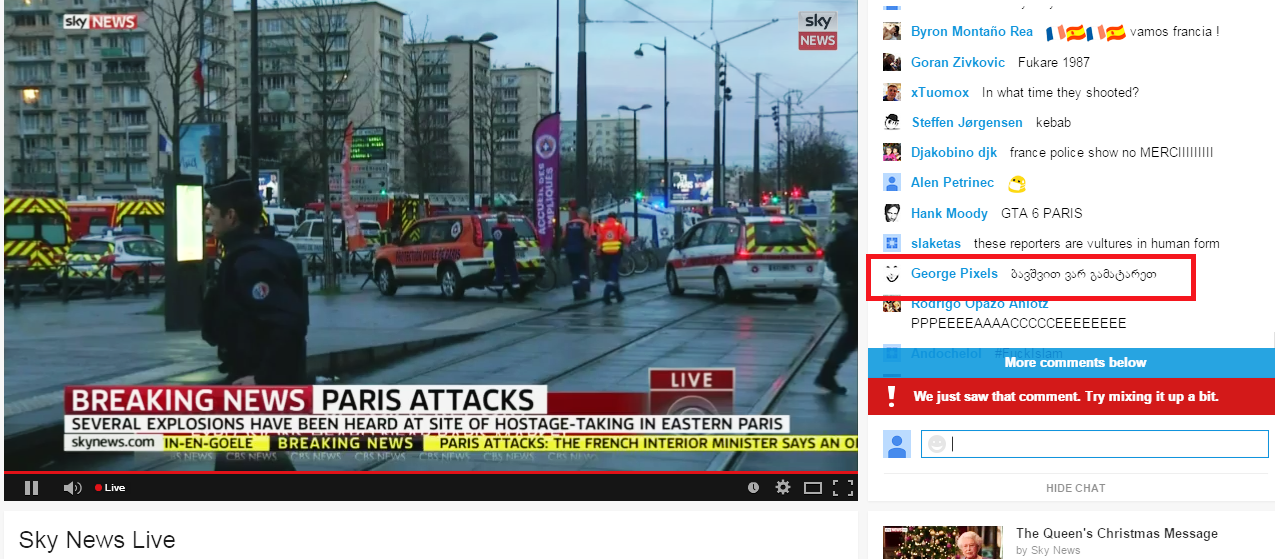1275x559 pixels.
Task: Mute the video volume
Action: (x=72, y=488)
